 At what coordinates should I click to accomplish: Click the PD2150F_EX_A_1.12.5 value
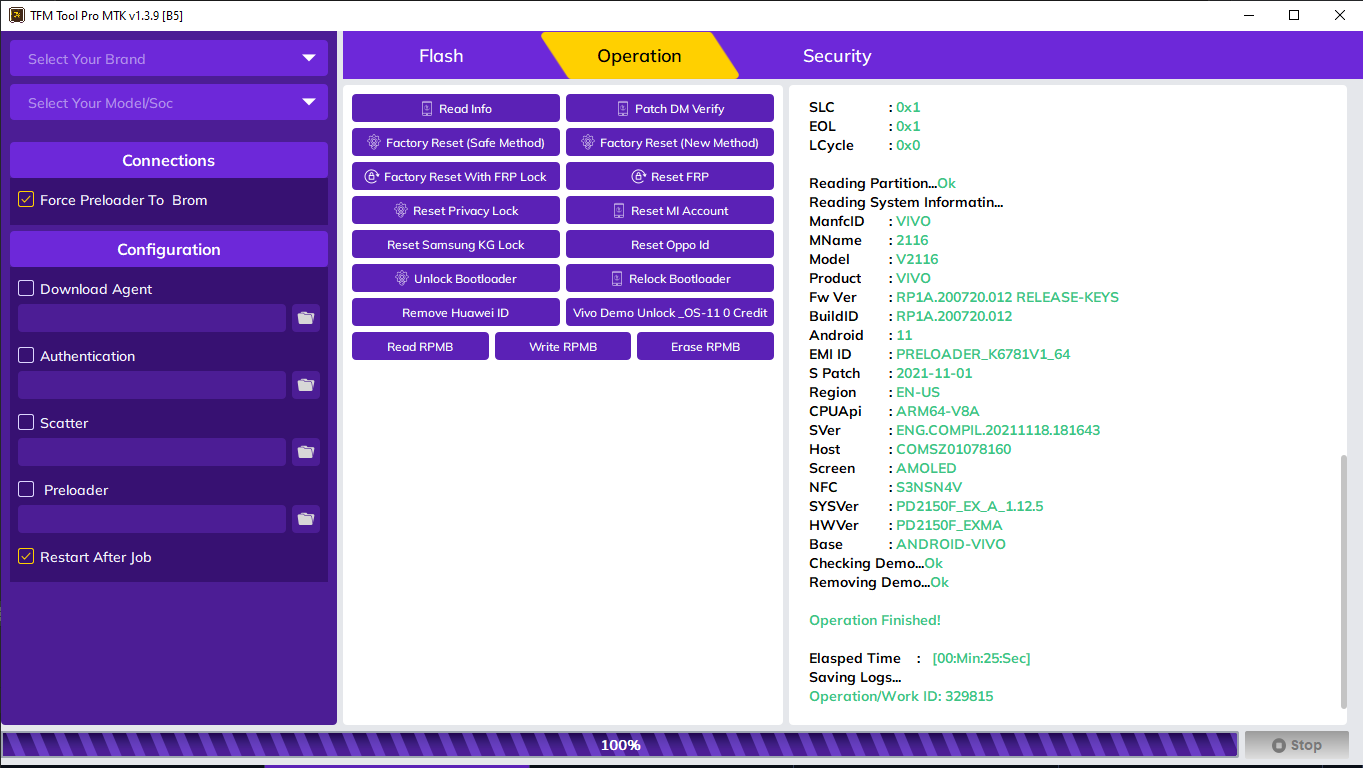pyautogui.click(x=970, y=506)
